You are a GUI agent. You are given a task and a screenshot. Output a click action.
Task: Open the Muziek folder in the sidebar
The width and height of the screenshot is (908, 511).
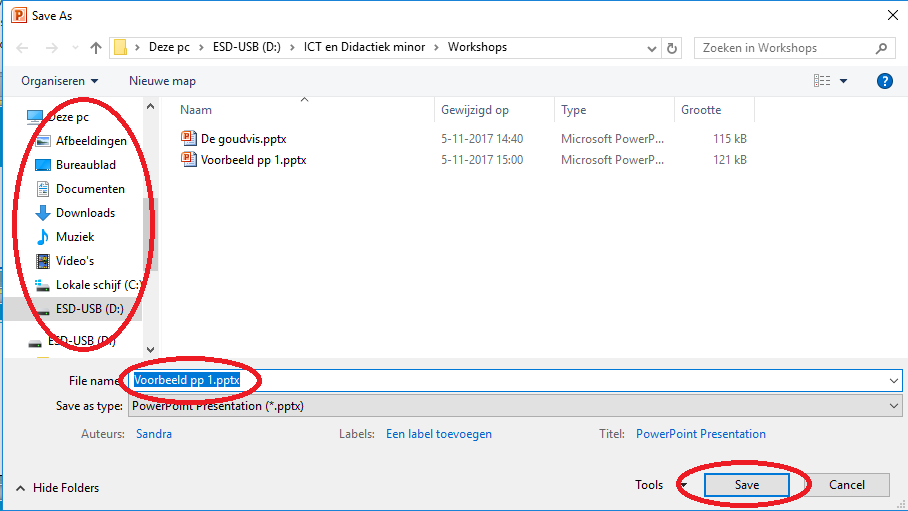75,237
